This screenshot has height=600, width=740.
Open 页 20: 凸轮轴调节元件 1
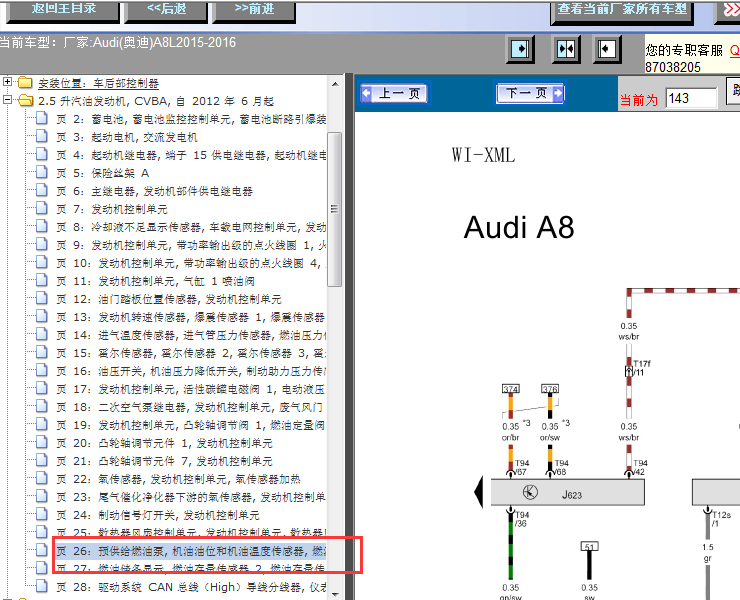164,443
